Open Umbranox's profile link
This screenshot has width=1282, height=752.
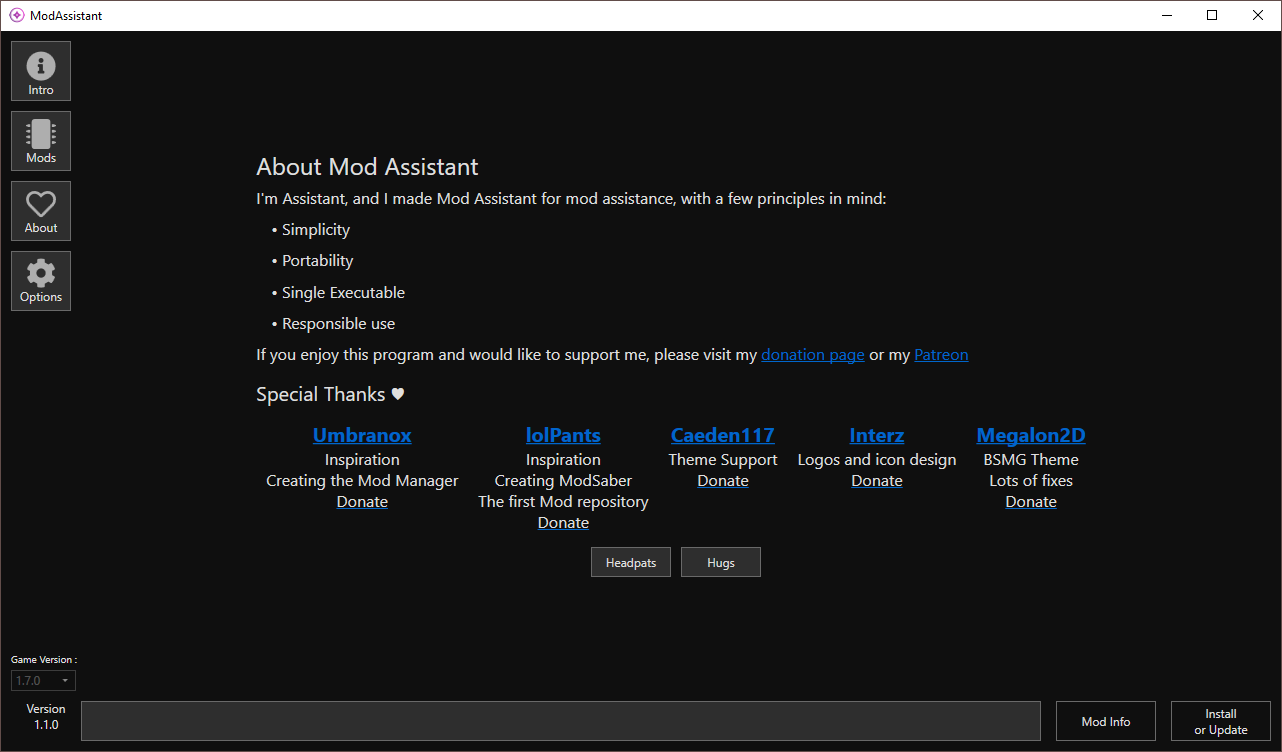tap(362, 435)
